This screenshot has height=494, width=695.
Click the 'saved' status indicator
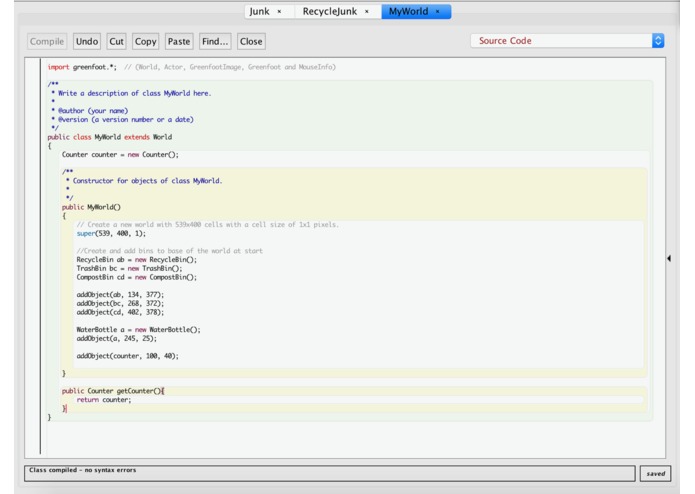point(656,473)
